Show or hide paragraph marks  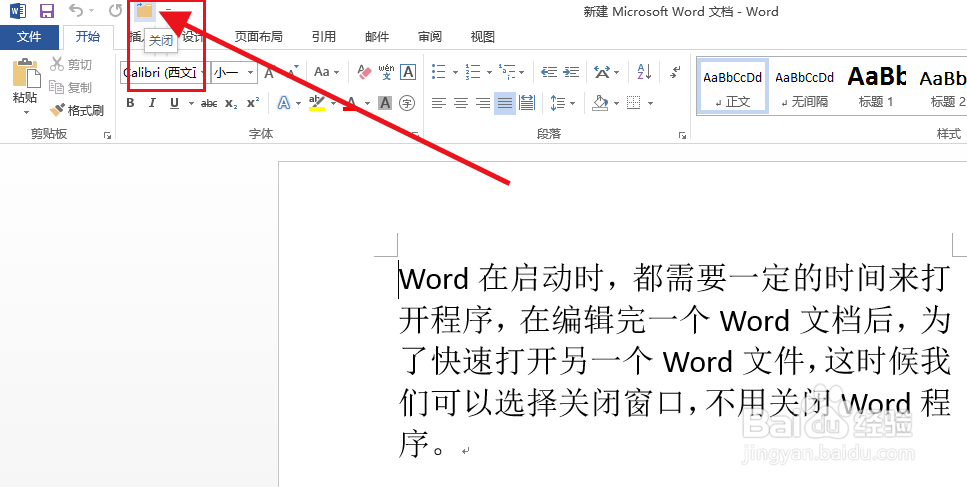[675, 72]
